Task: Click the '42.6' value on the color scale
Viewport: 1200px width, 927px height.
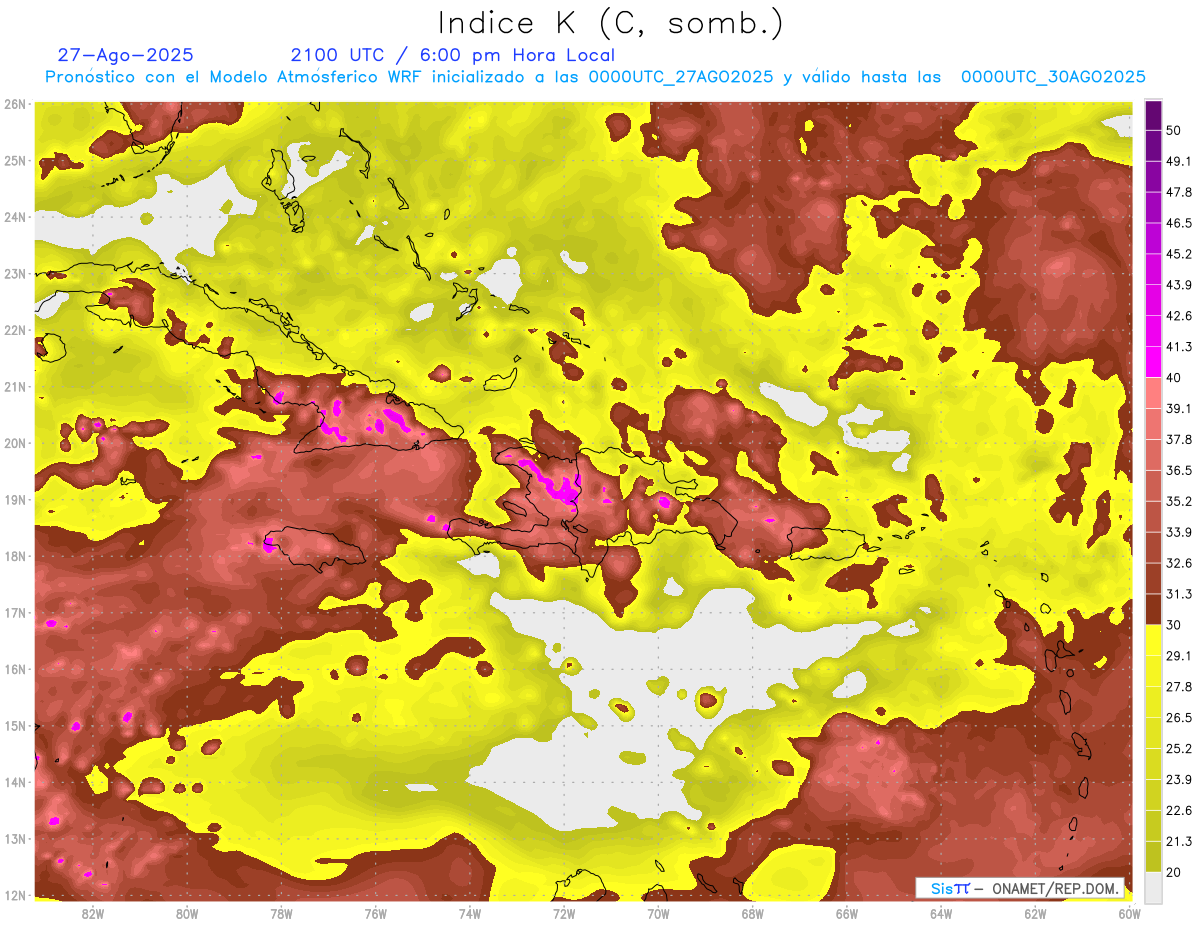Action: (1179, 316)
